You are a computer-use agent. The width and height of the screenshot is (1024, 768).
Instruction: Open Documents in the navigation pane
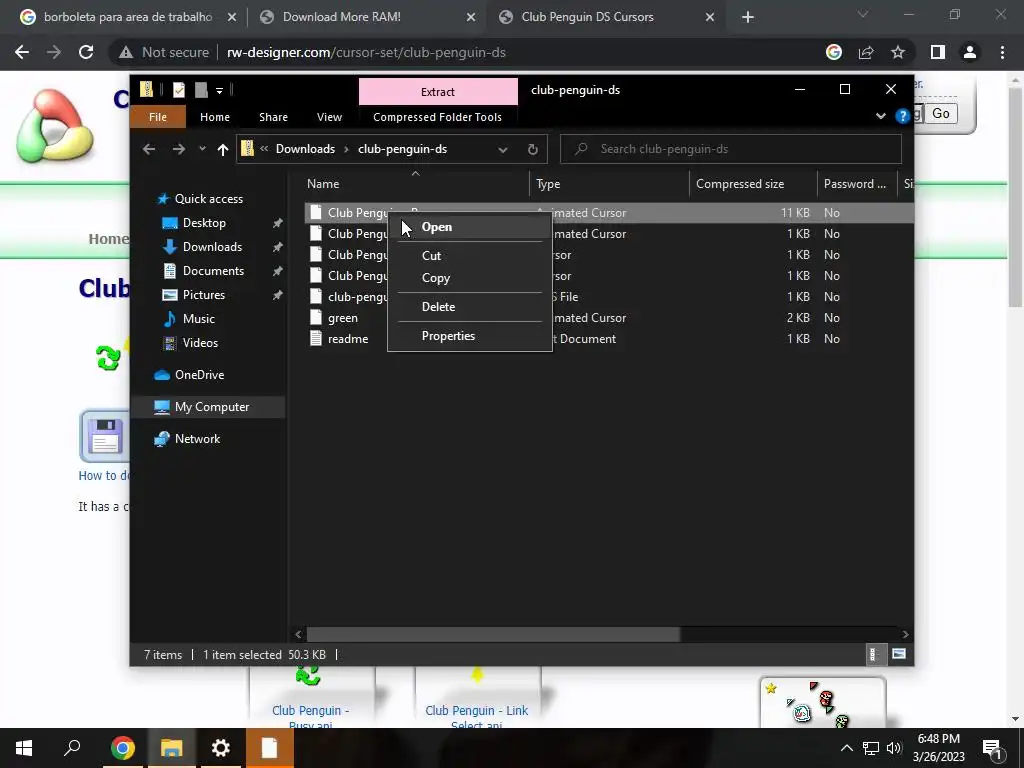213,271
